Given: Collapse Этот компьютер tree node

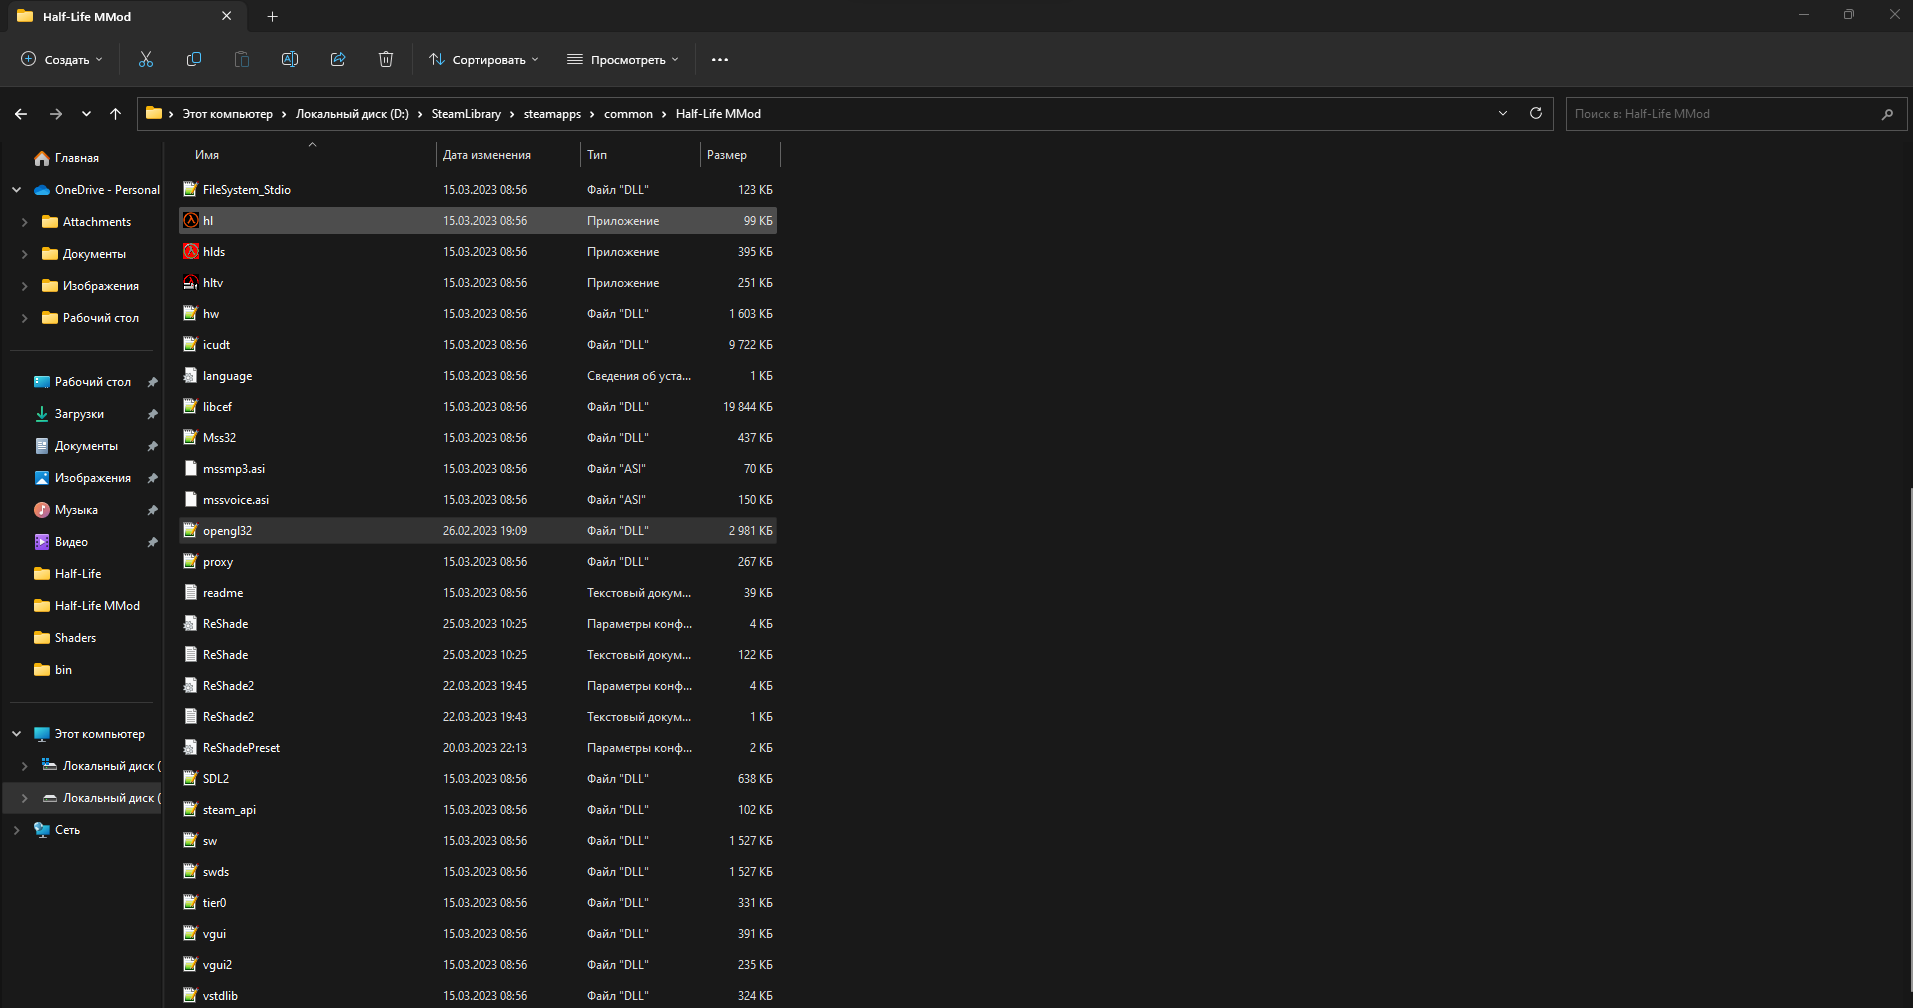Looking at the screenshot, I should (16, 734).
